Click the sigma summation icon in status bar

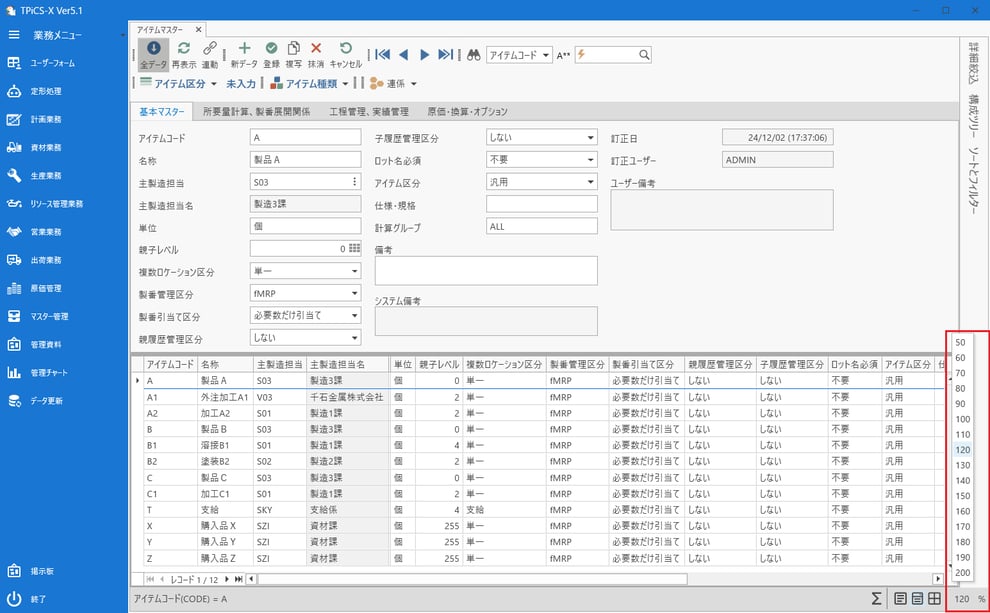[876, 598]
